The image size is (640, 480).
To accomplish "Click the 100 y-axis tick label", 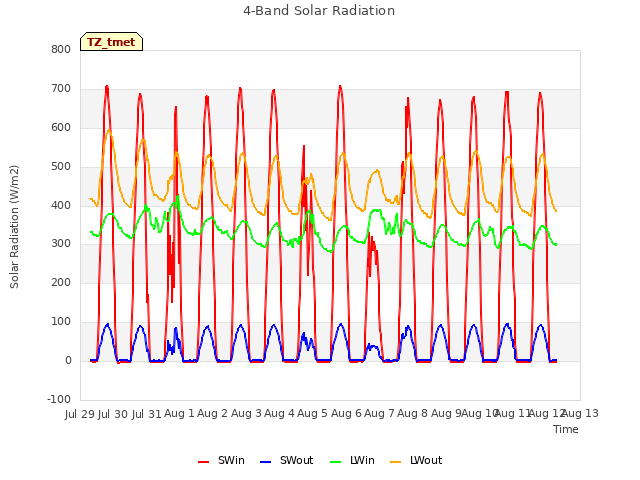I will point(61,322).
